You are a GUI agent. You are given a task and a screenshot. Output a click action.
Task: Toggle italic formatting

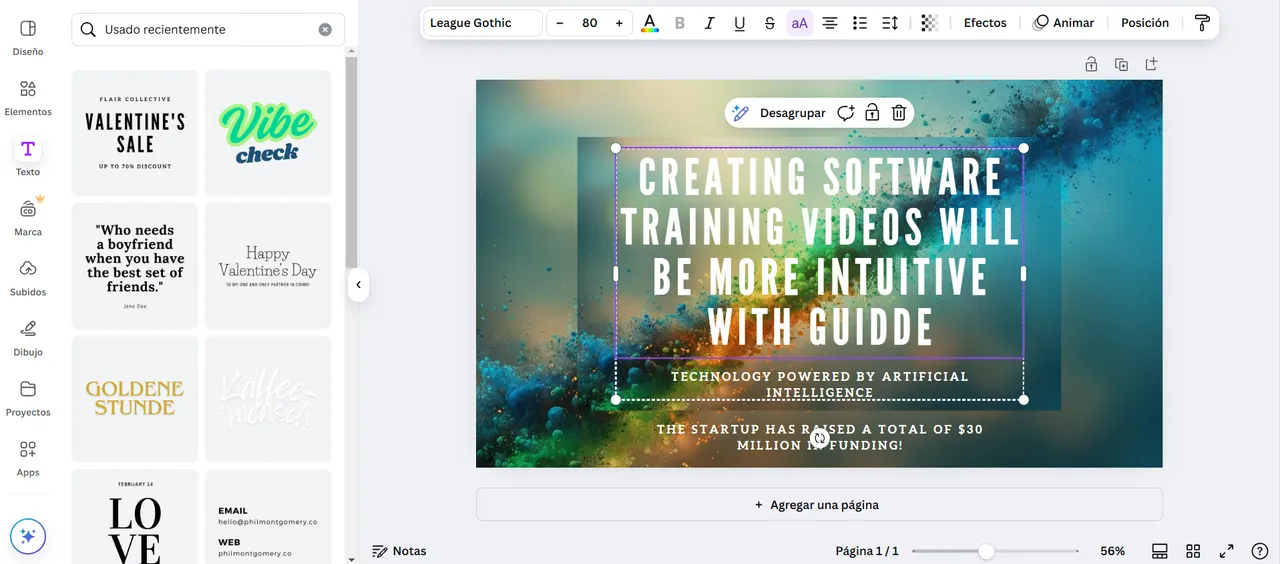coord(710,23)
